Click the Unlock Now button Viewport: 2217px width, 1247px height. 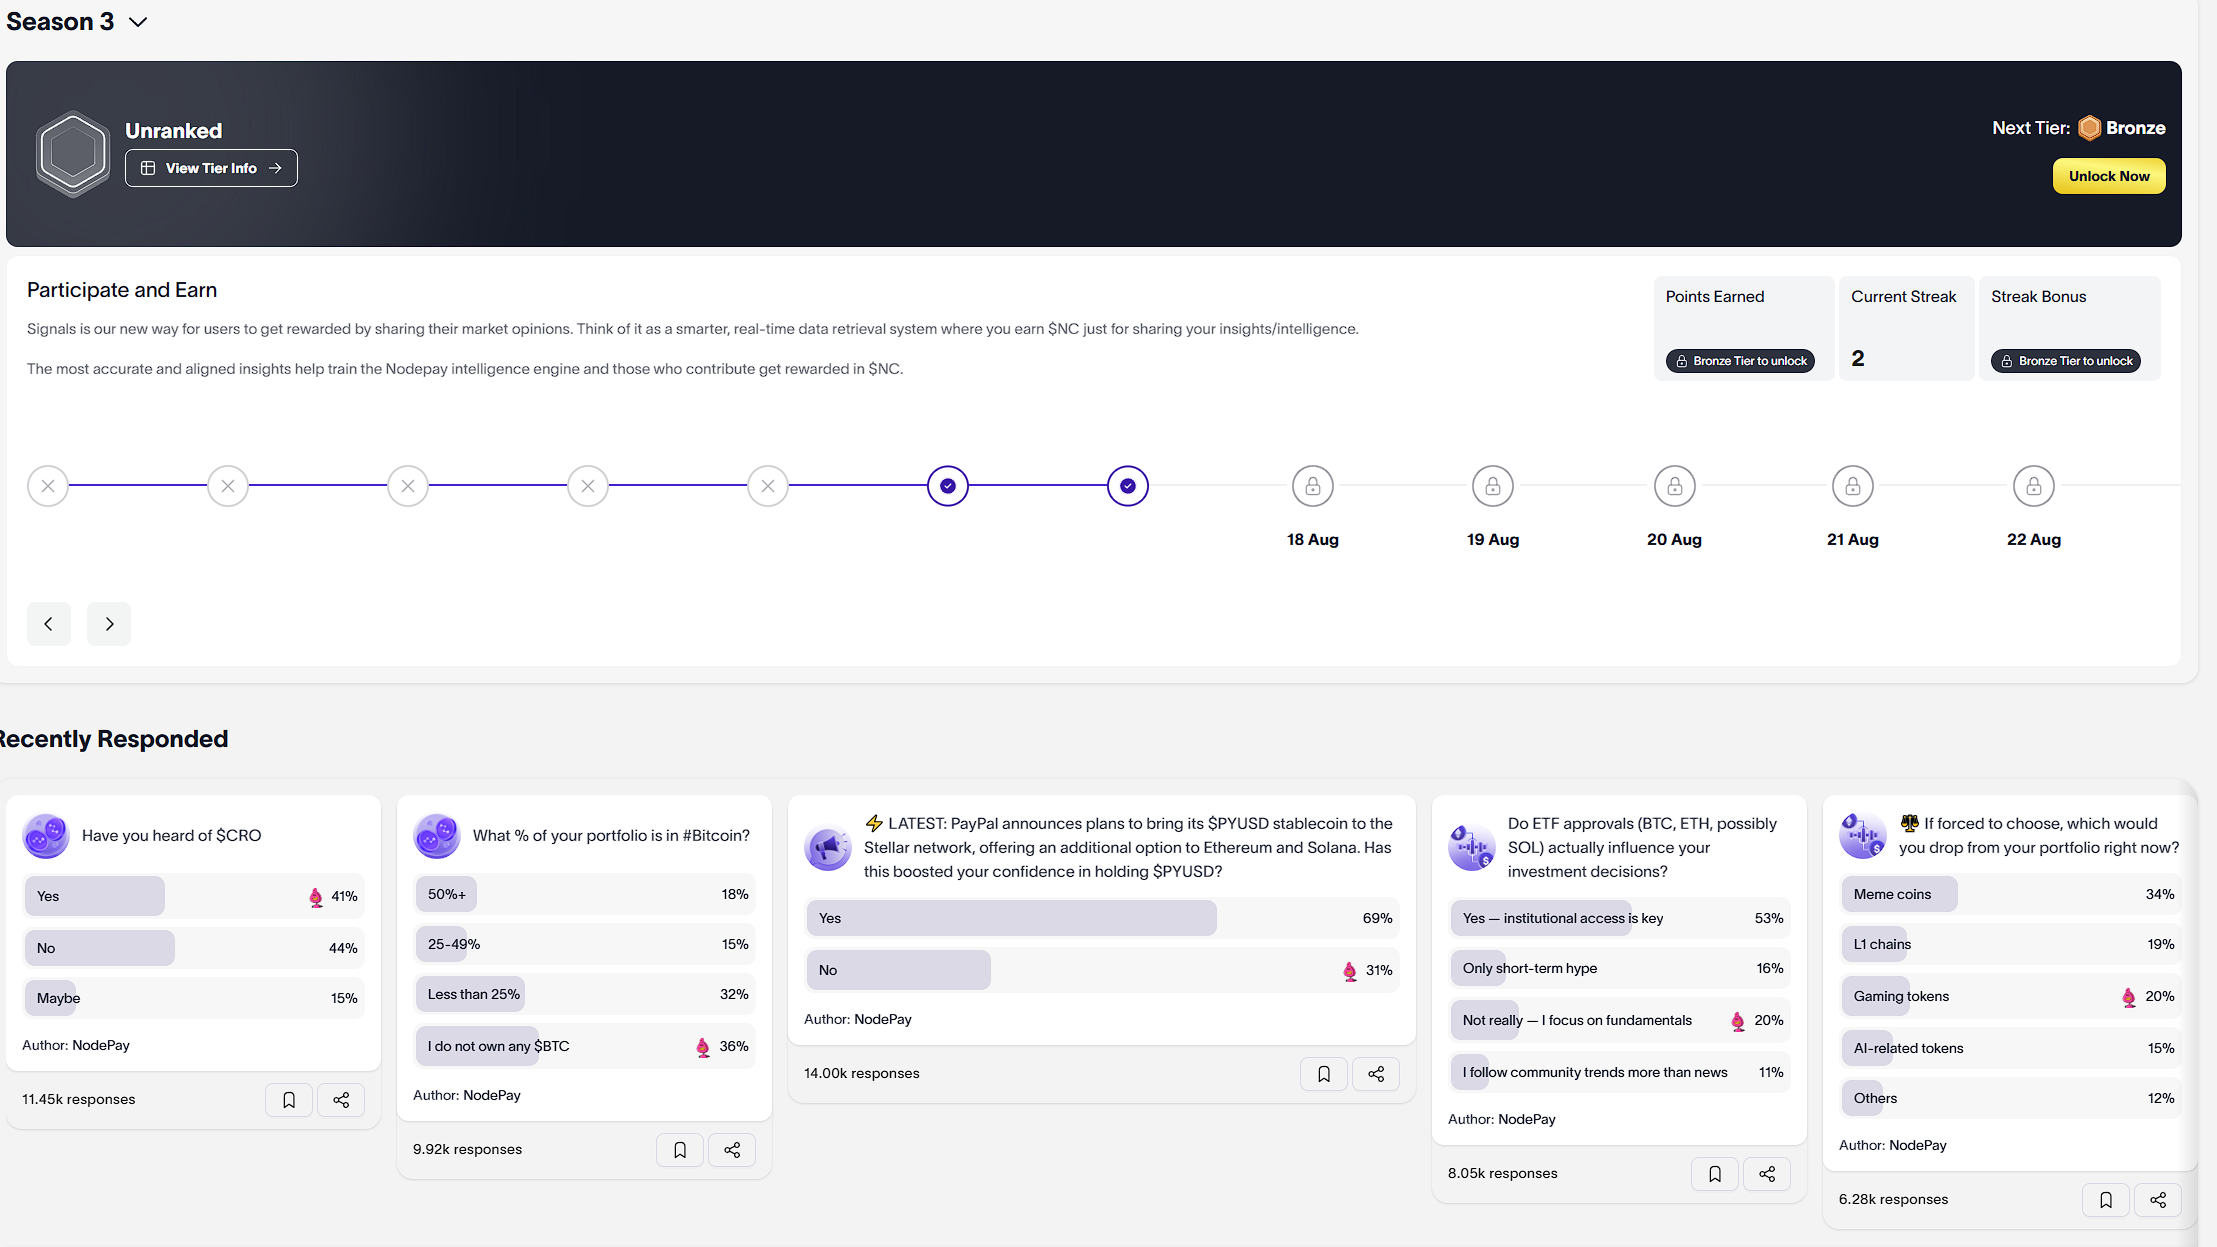point(2109,176)
